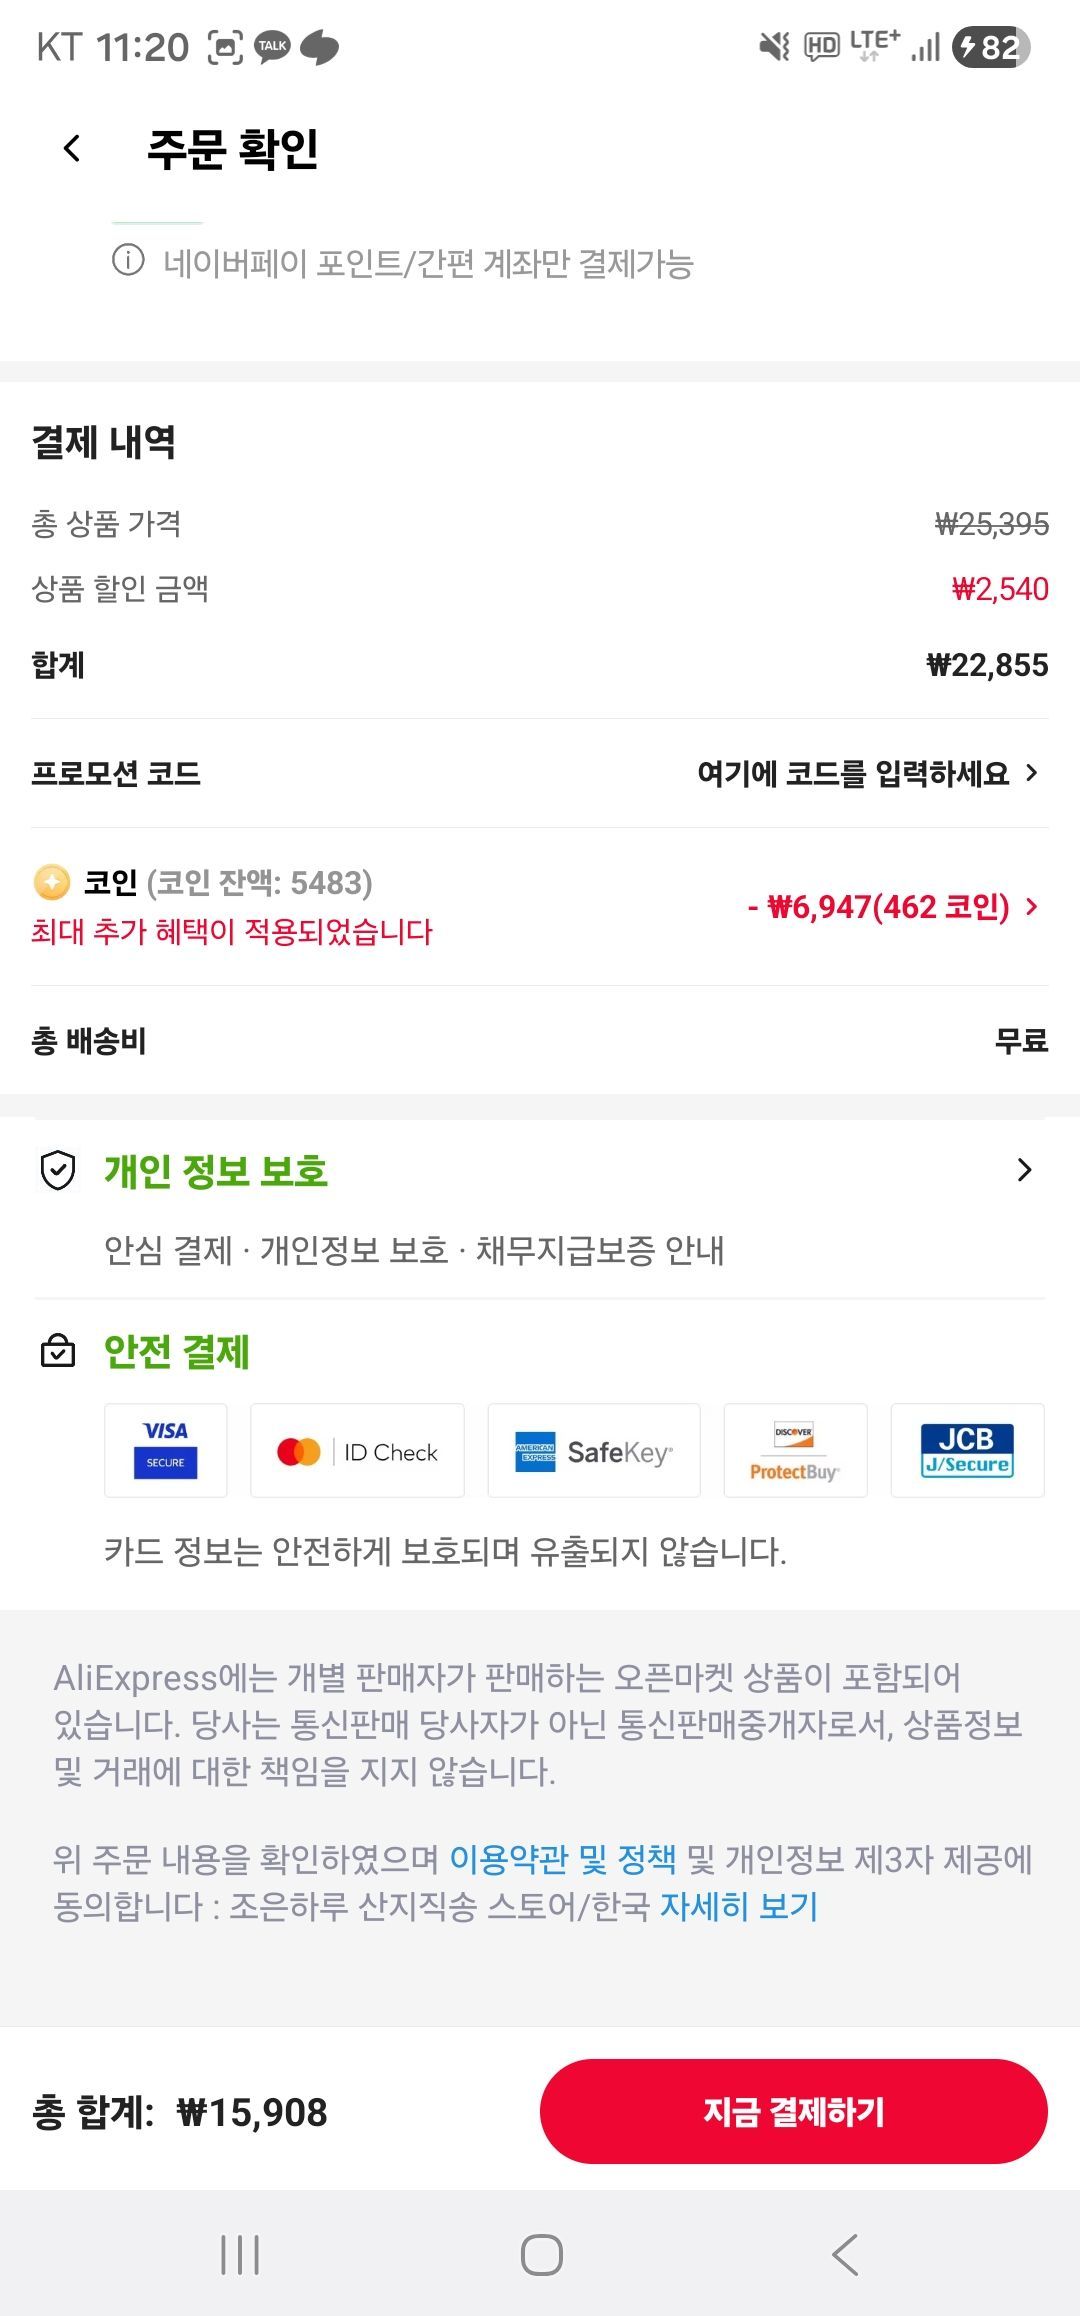Expand the coin discount ₩6,947 details
1080x2316 pixels.
[892, 907]
